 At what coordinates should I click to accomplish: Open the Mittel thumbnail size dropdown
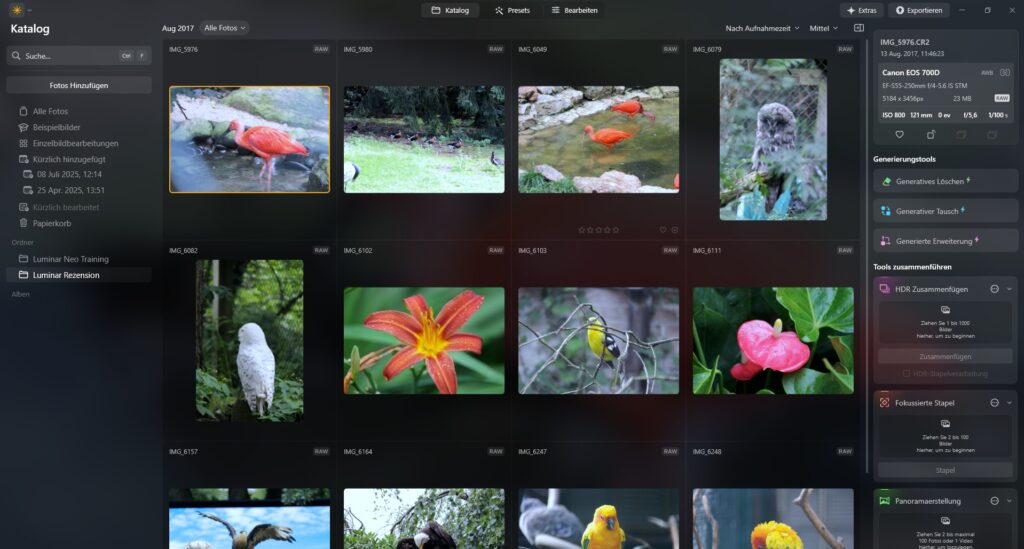tap(824, 28)
